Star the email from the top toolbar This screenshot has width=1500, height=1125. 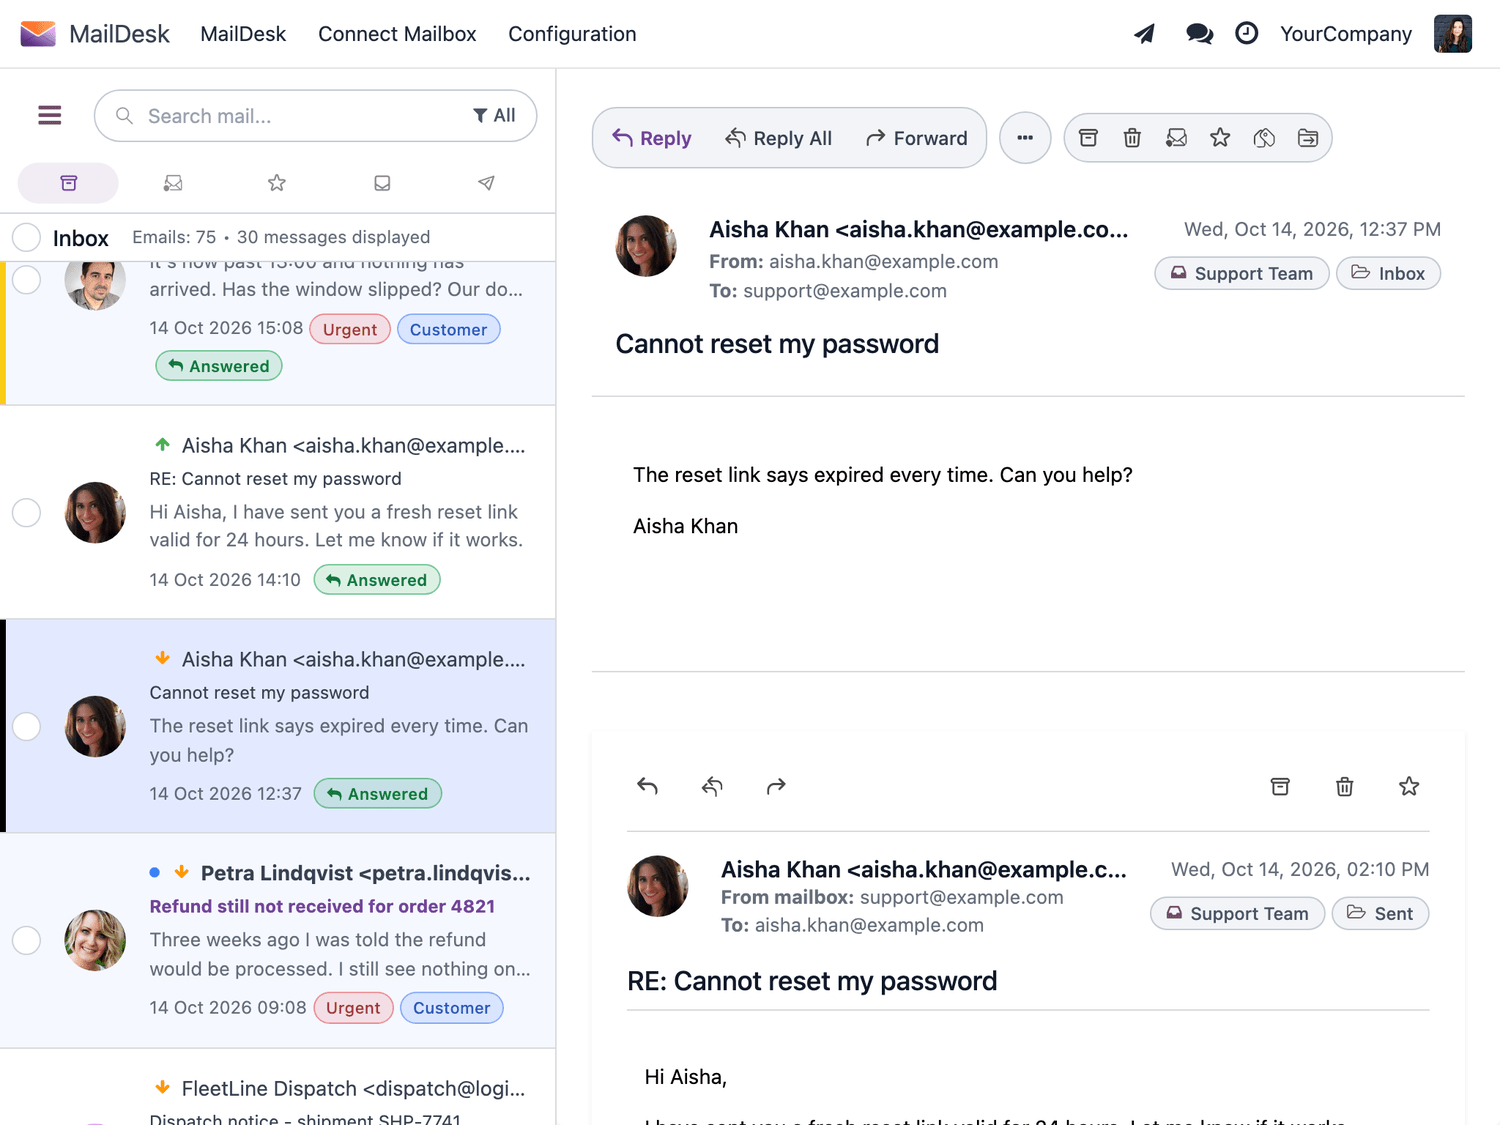1220,138
